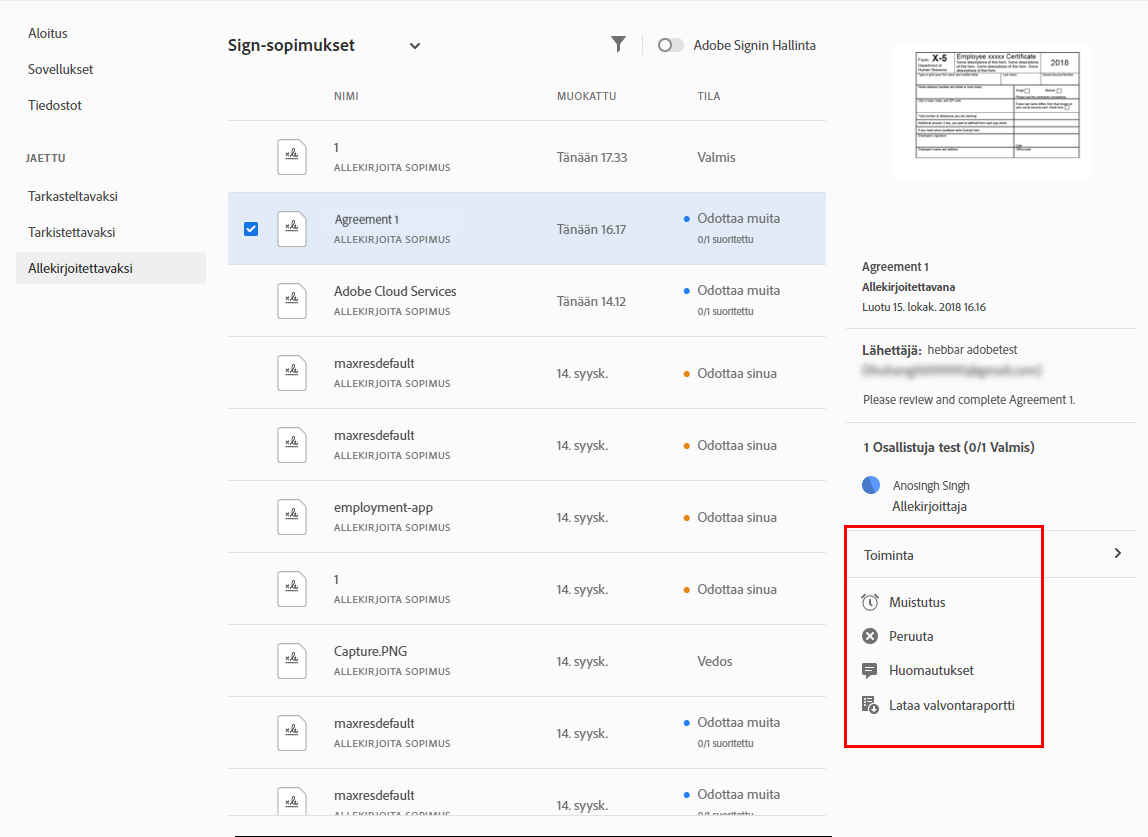
Task: Open the Adobe Cloud Services agreement name
Action: [x=395, y=291]
